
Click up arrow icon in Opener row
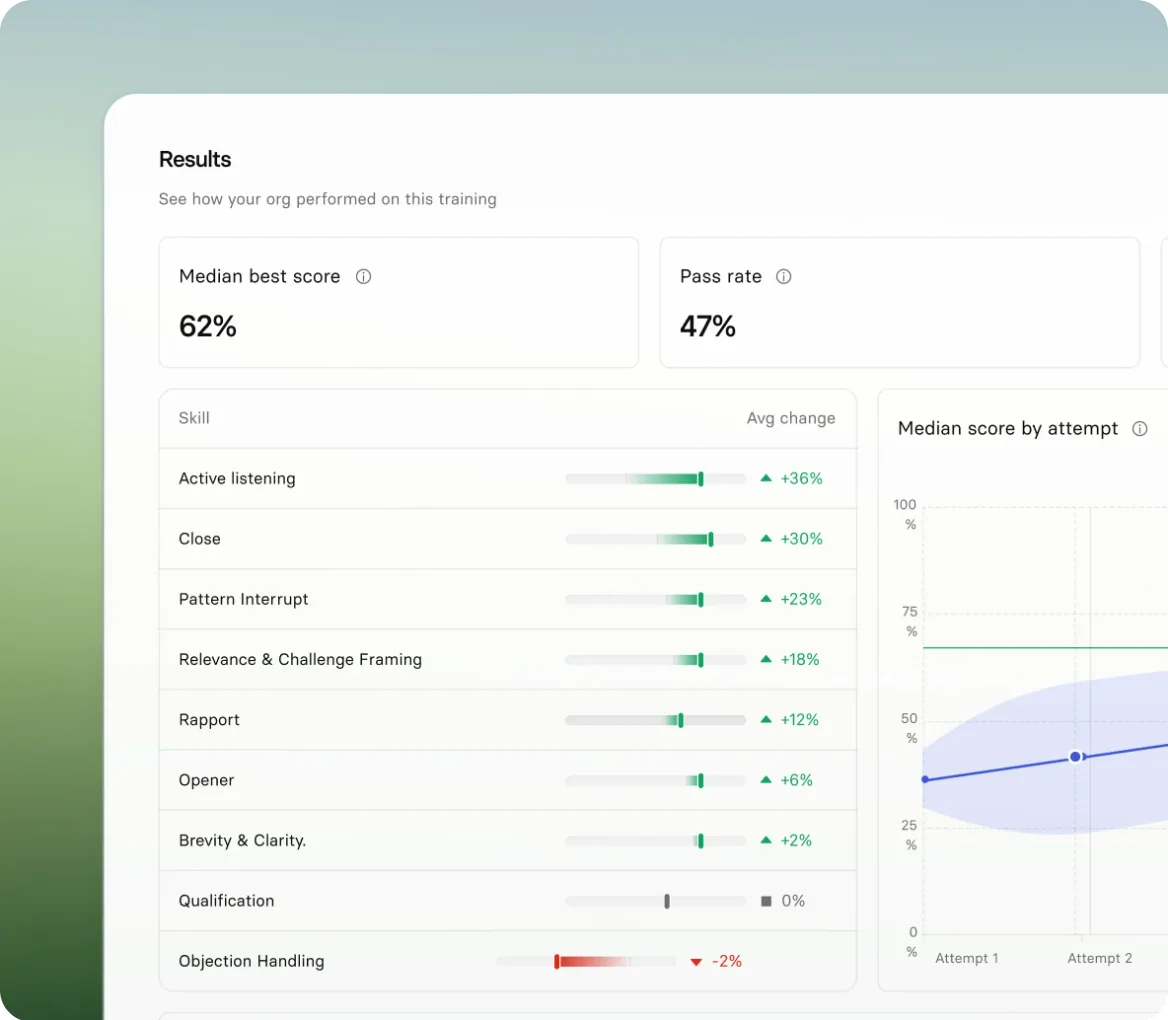click(x=766, y=780)
